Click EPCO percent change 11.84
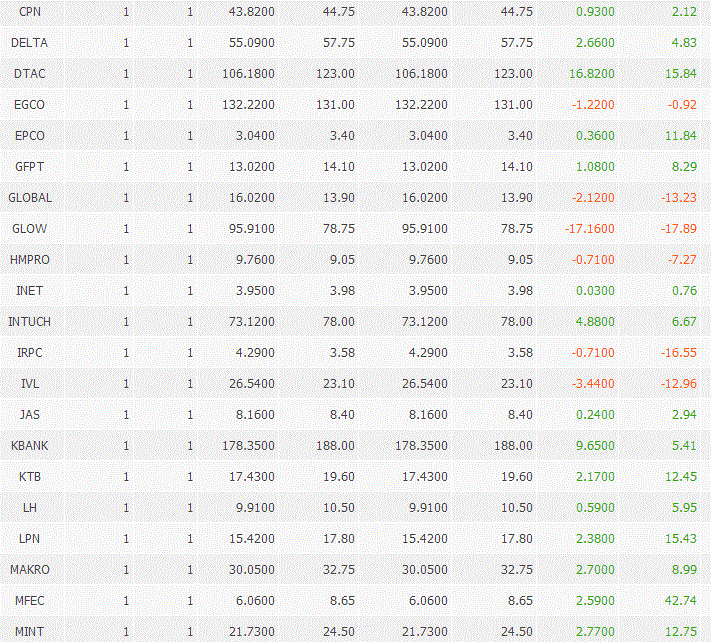 pyautogui.click(x=681, y=136)
